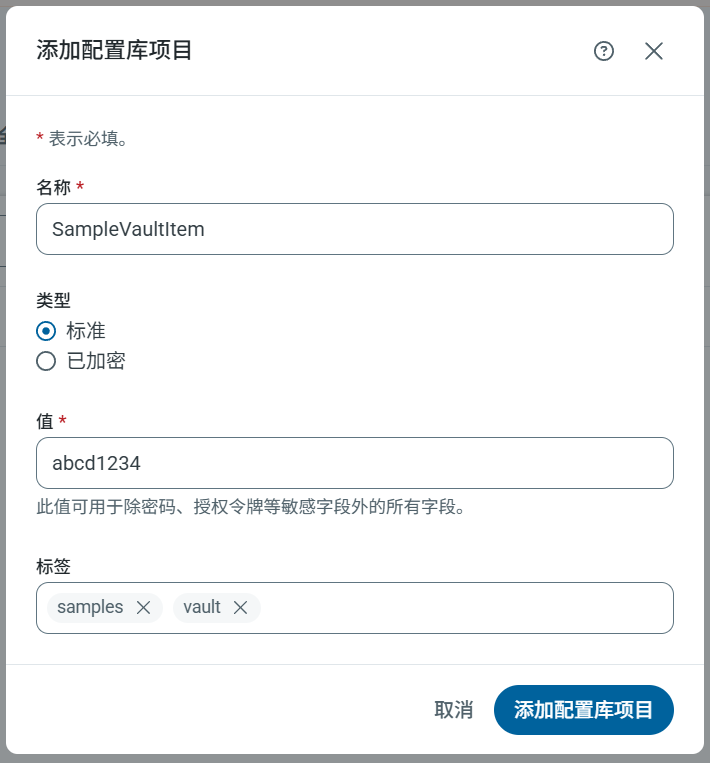The height and width of the screenshot is (763, 710).
Task: Select the 标准 type radio button
Action: tap(46, 331)
